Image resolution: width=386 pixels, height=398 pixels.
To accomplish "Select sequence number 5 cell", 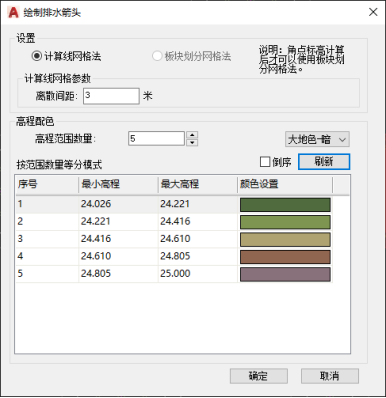I will [x=47, y=274].
